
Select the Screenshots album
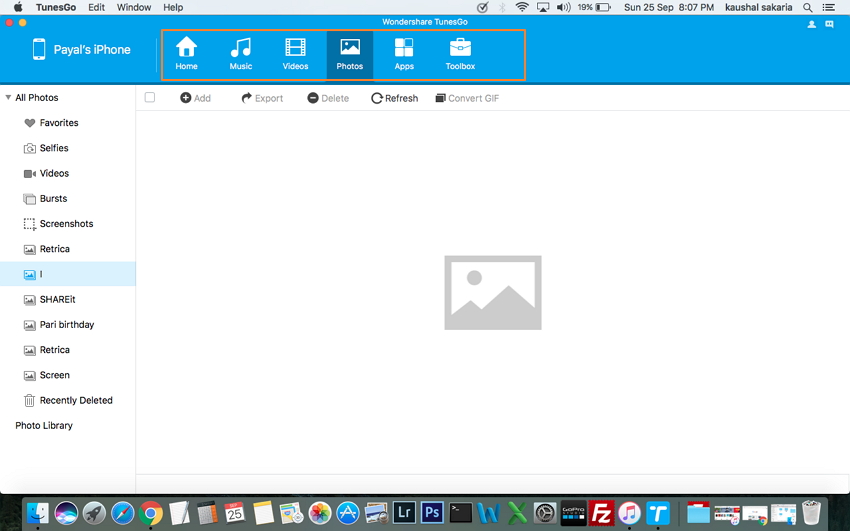[66, 224]
